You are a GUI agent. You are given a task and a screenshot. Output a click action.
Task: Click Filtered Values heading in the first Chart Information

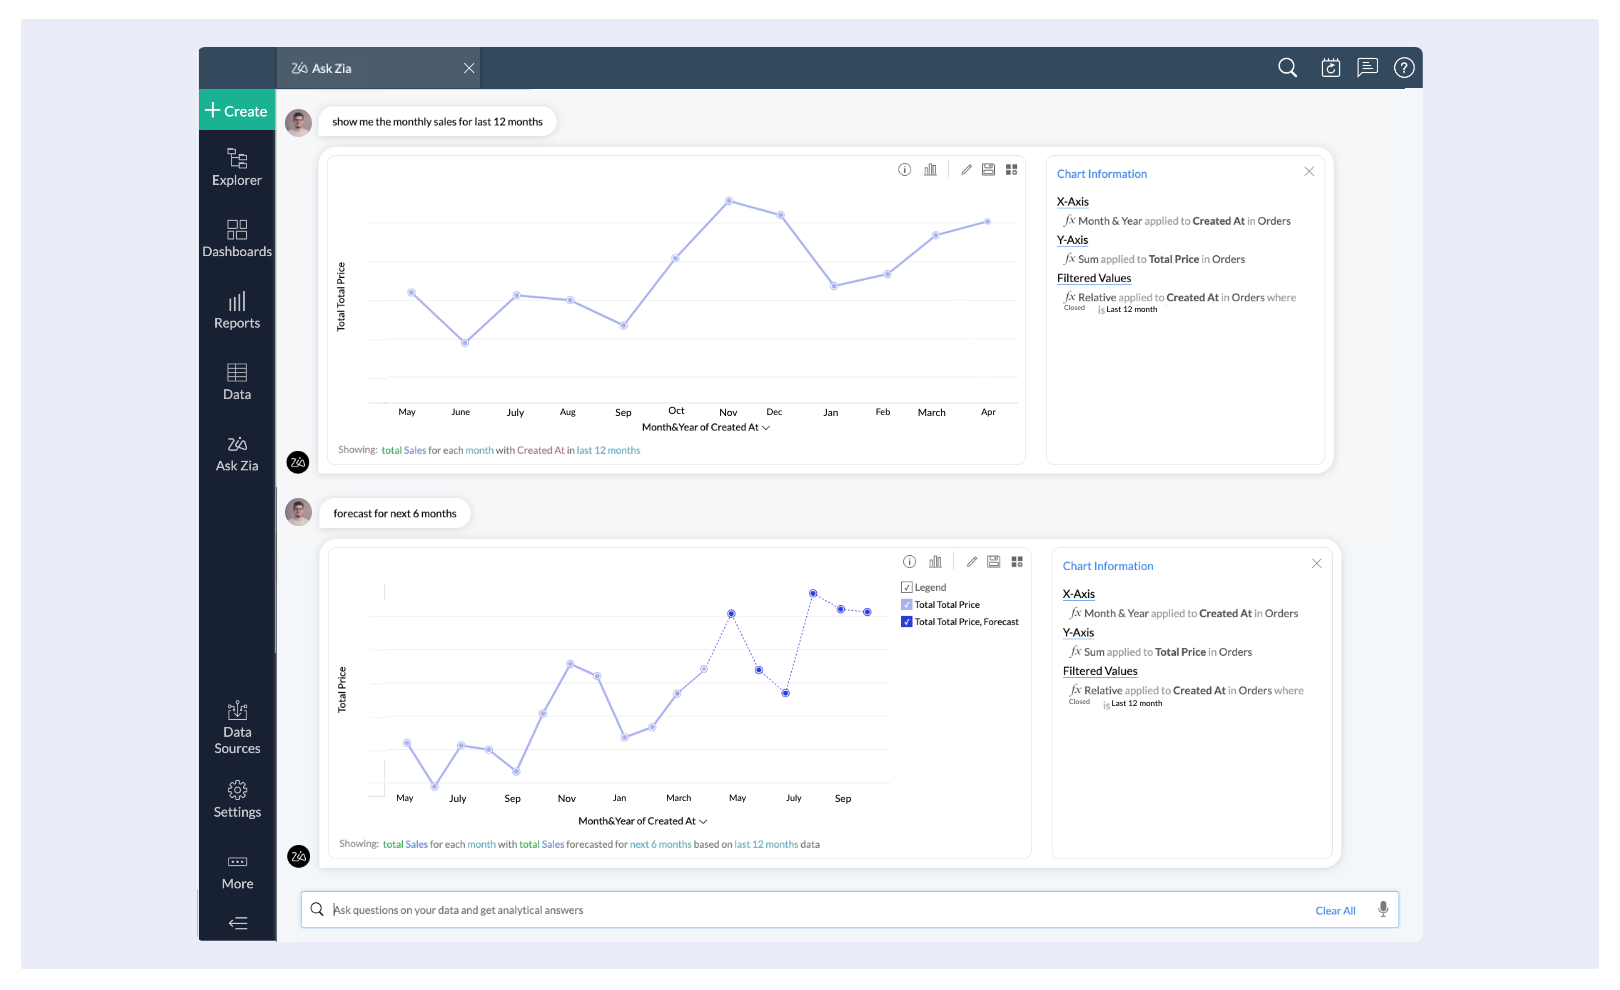[1094, 278]
